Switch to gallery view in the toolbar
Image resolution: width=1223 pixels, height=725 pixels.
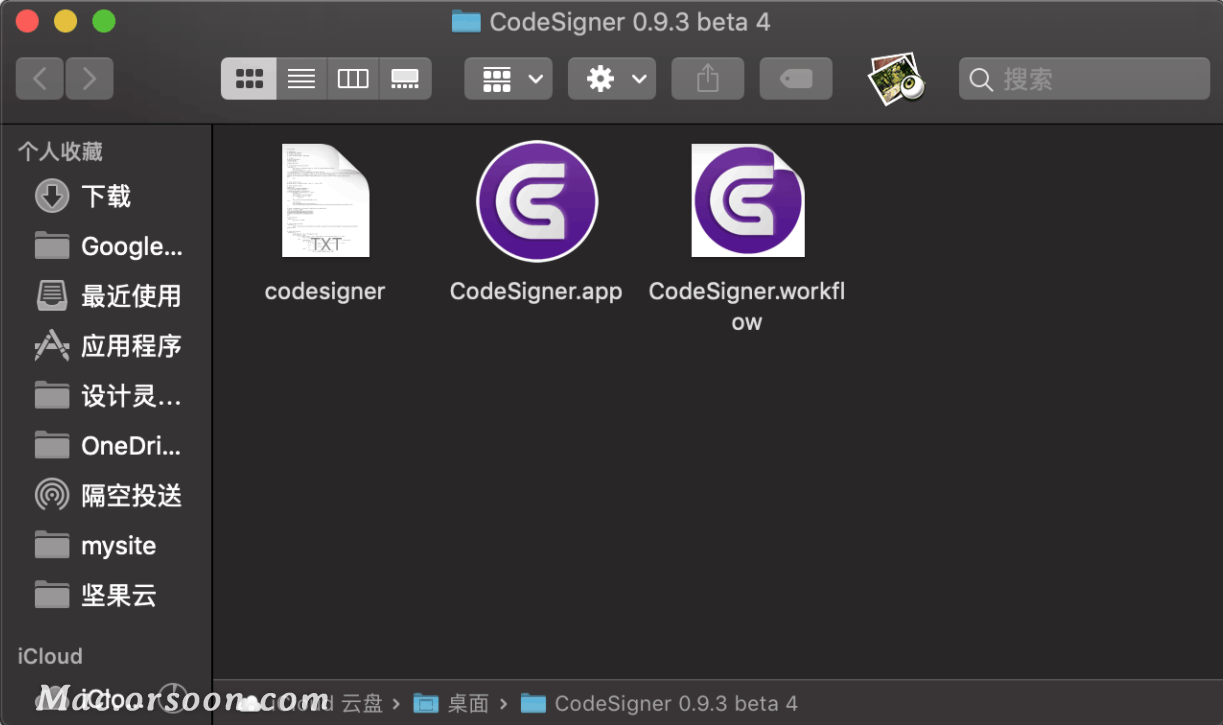click(404, 78)
